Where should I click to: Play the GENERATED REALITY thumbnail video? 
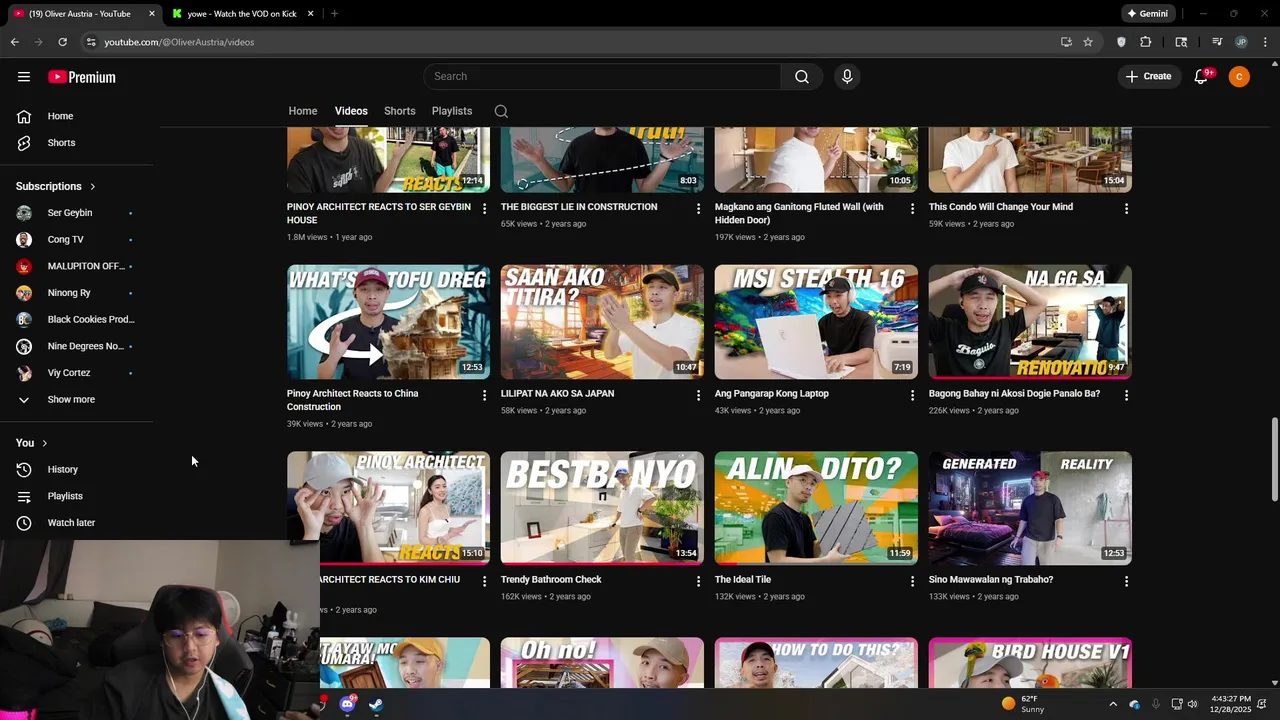click(x=1030, y=508)
